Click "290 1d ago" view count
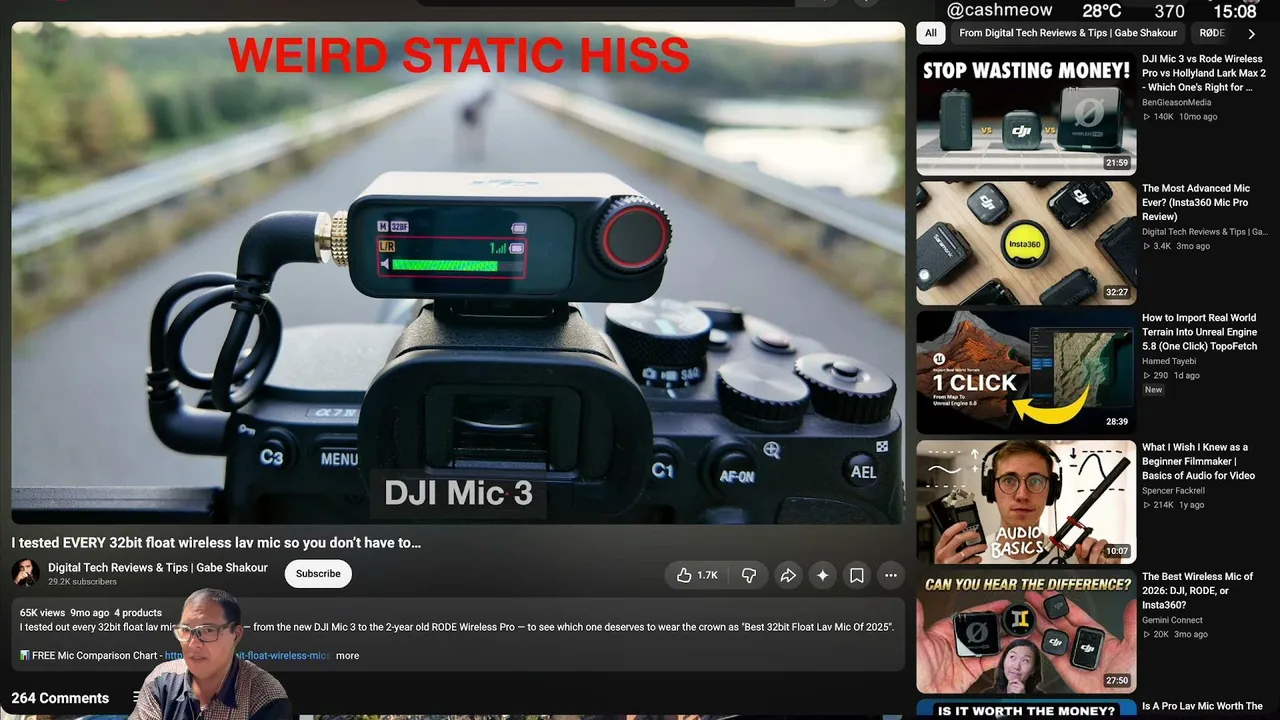The height and width of the screenshot is (720, 1280). [1171, 376]
